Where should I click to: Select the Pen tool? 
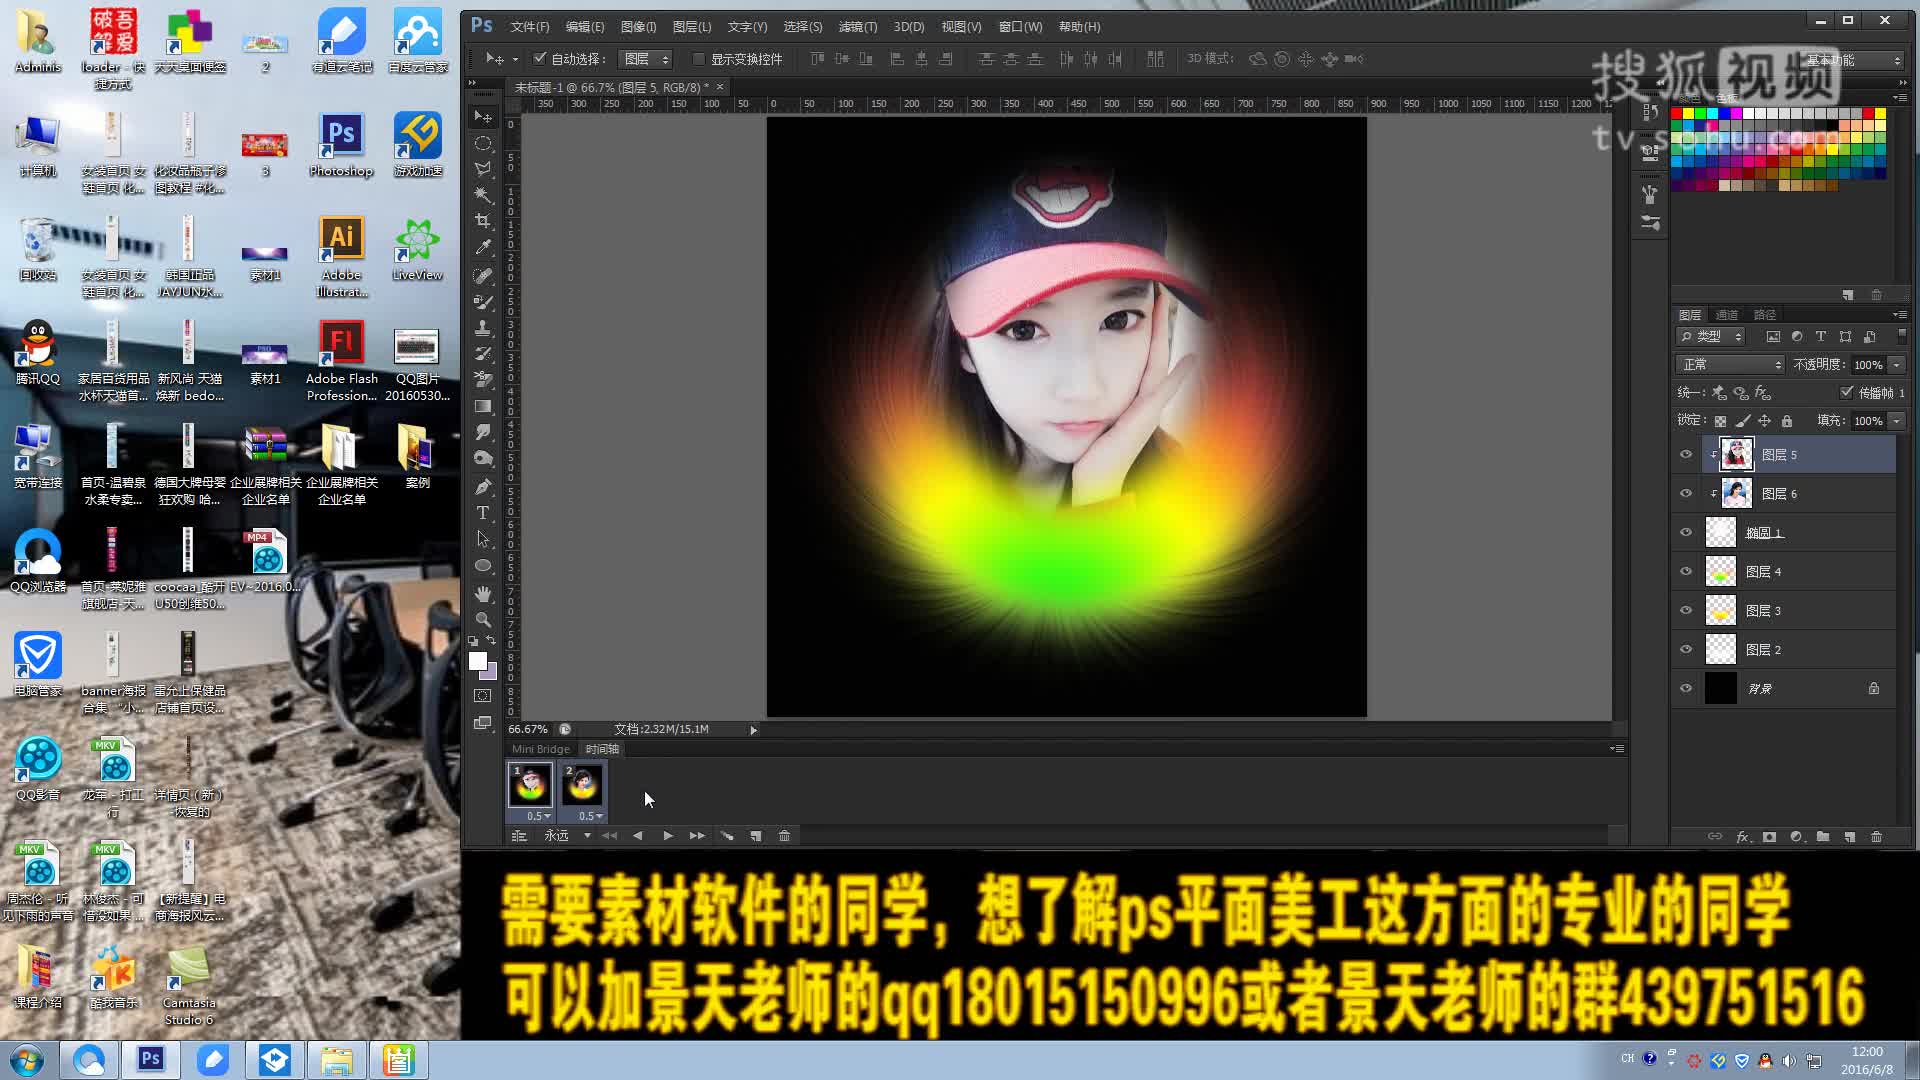tap(483, 486)
